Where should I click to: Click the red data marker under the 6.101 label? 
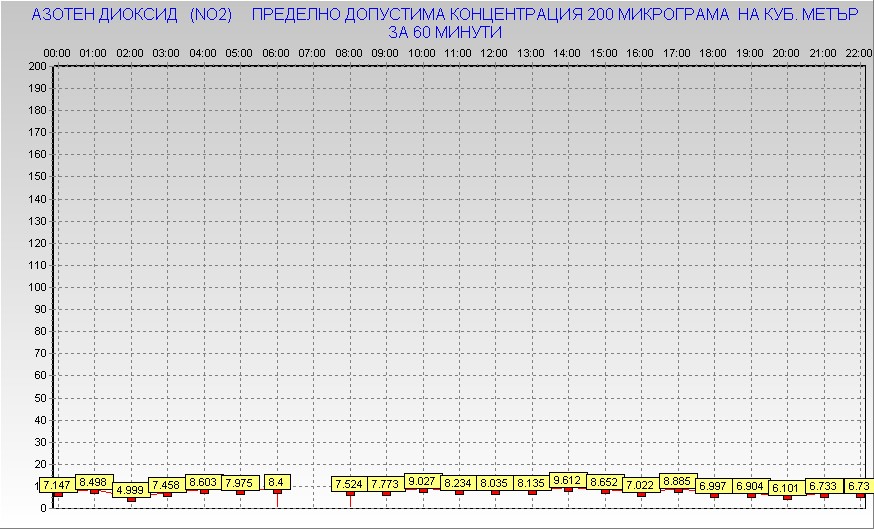click(787, 497)
